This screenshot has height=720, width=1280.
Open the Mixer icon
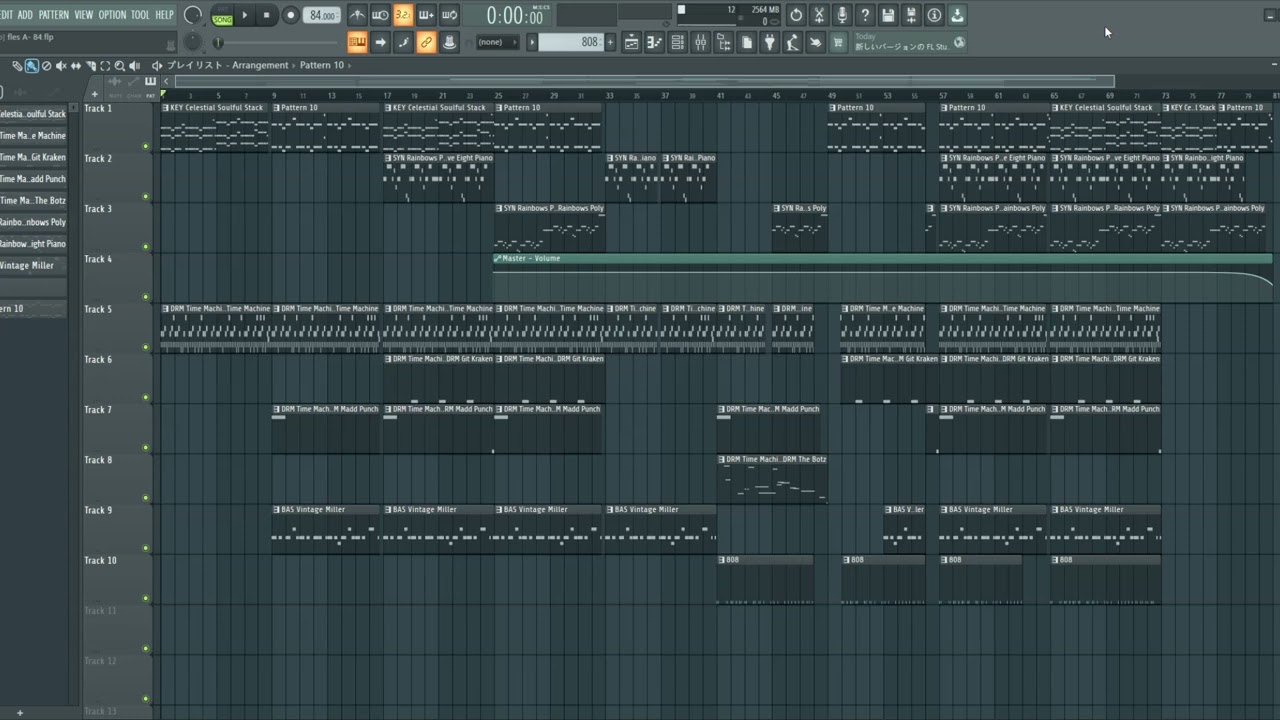[x=700, y=42]
